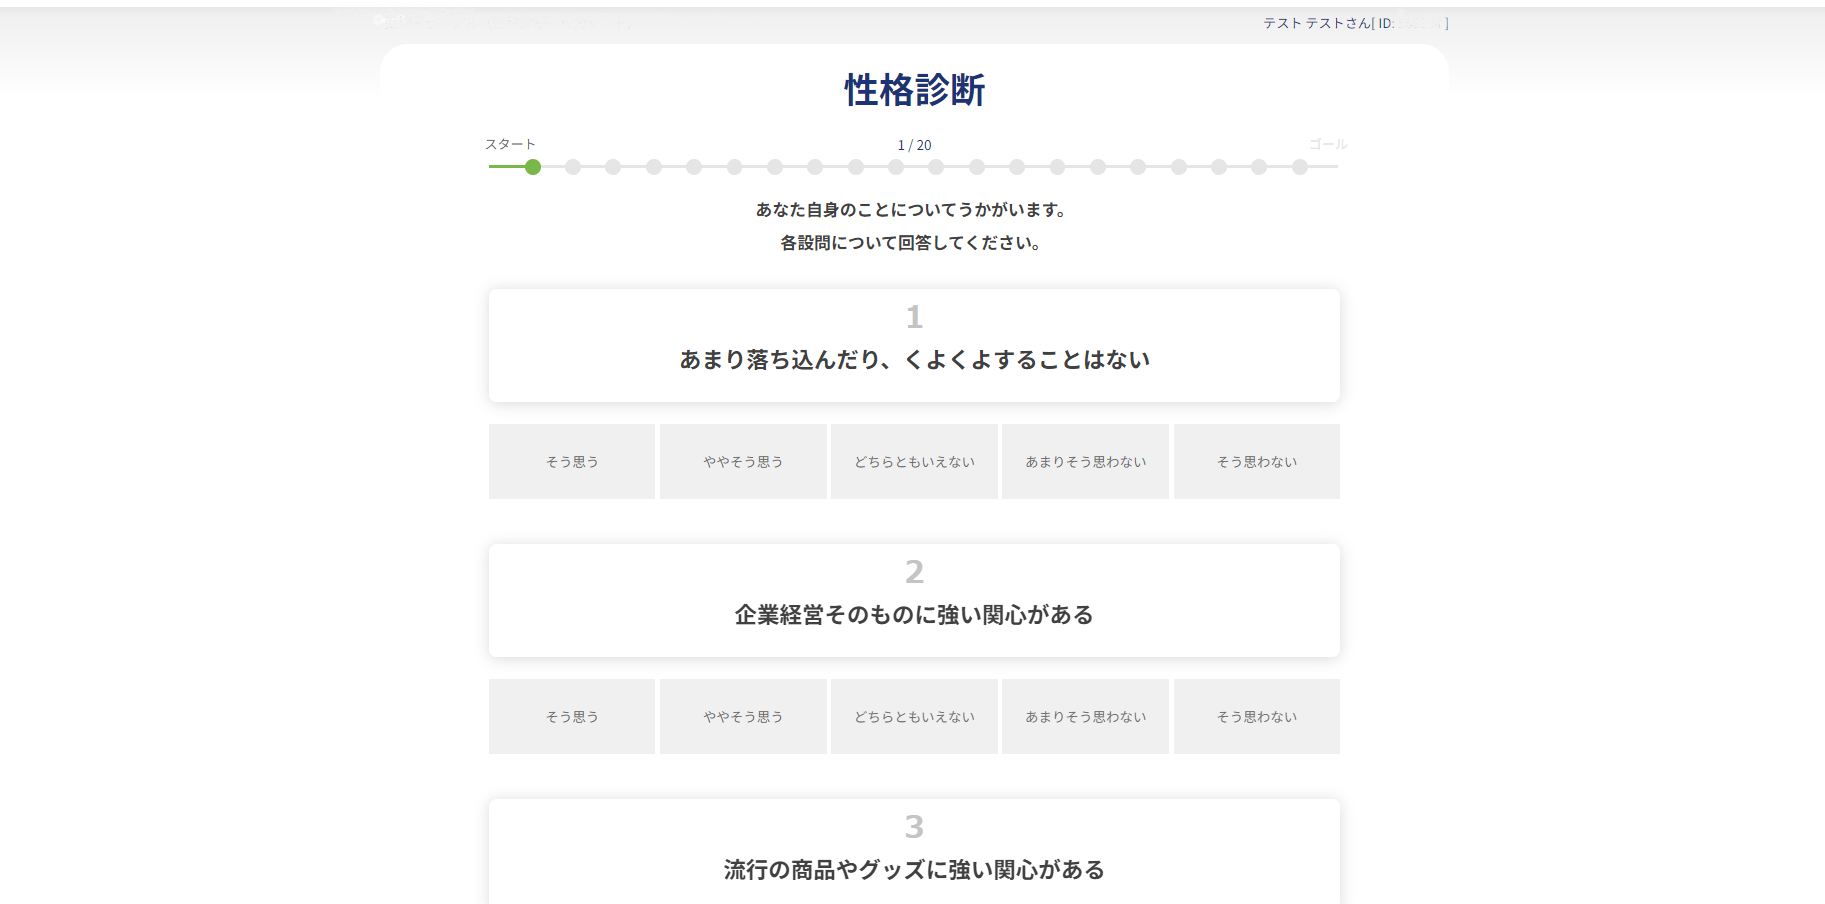Click the ゴール label on the progress bar
This screenshot has width=1825, height=904.
pos(1324,144)
